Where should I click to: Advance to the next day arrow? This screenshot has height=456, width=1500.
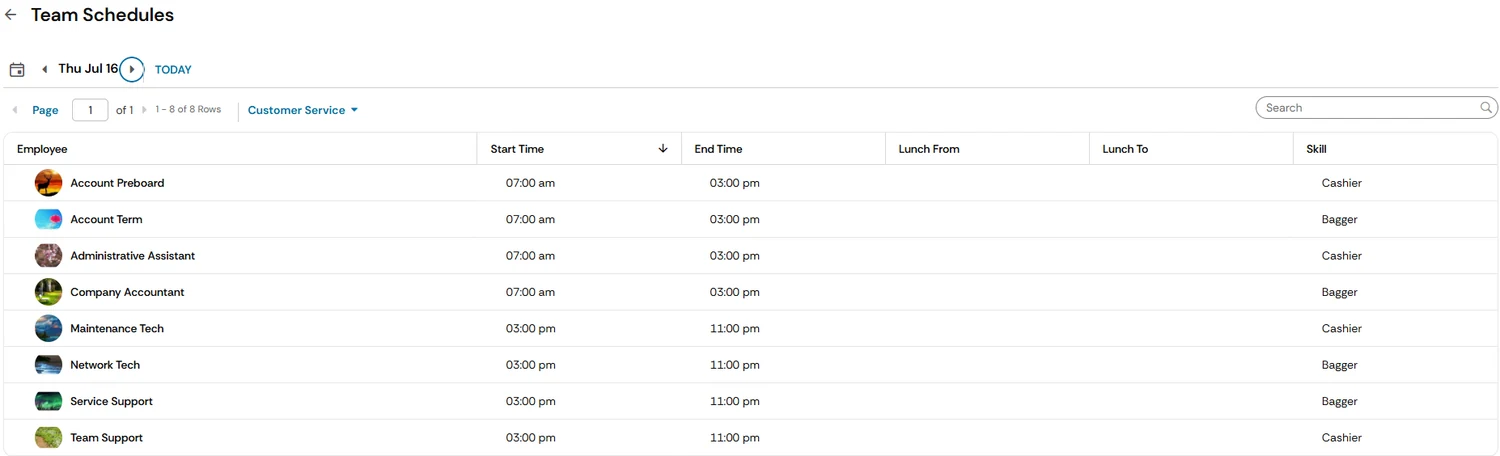pos(132,70)
